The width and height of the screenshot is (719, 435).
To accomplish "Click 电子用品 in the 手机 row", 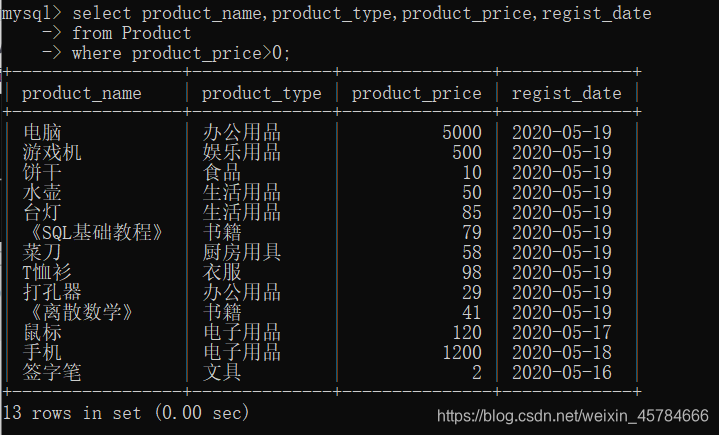I will (x=242, y=352).
